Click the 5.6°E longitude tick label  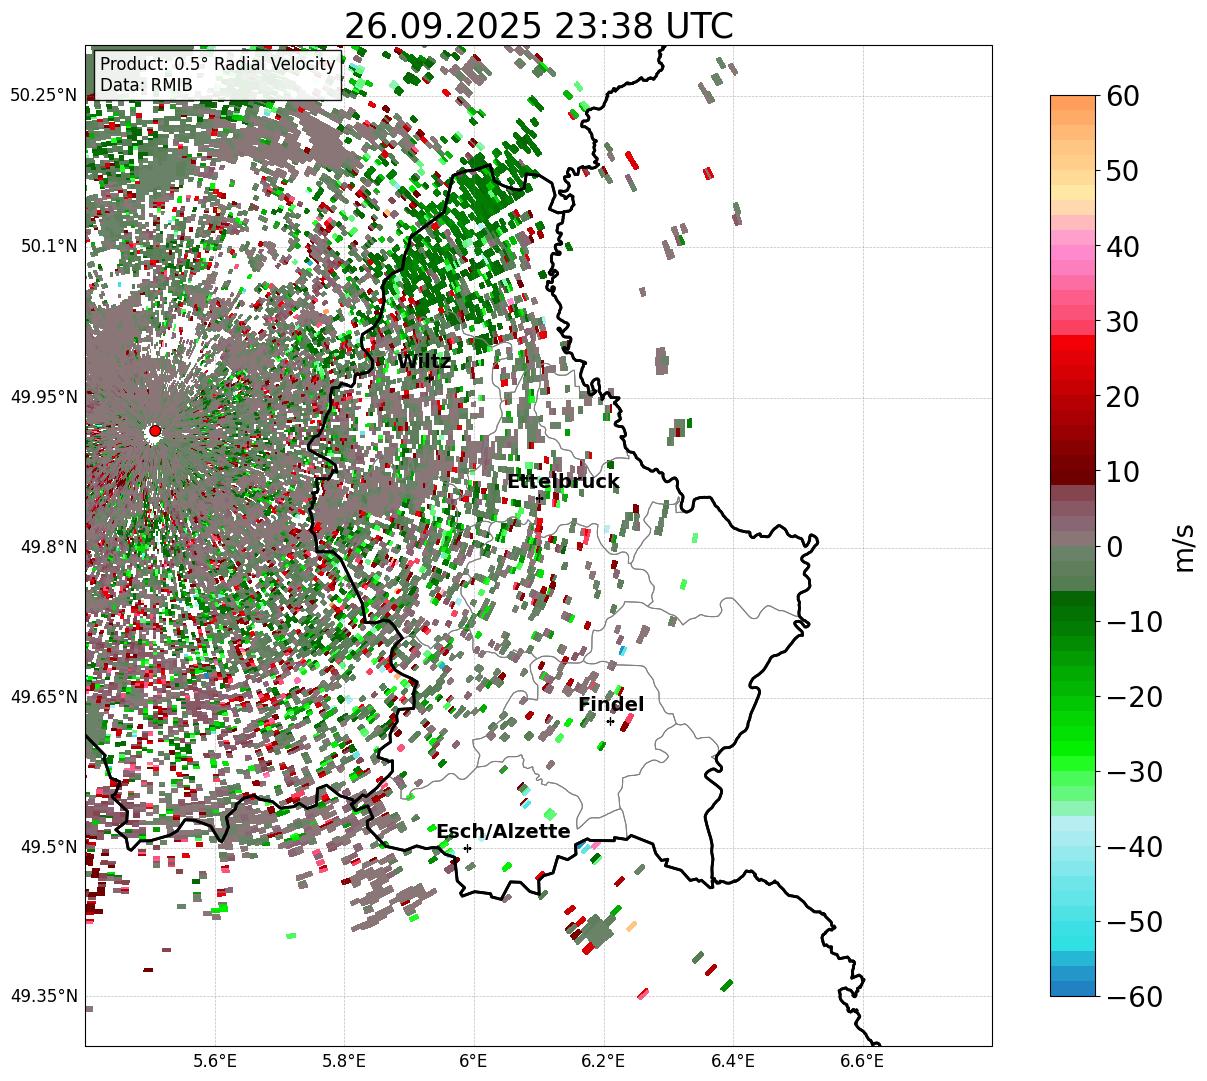214,1061
